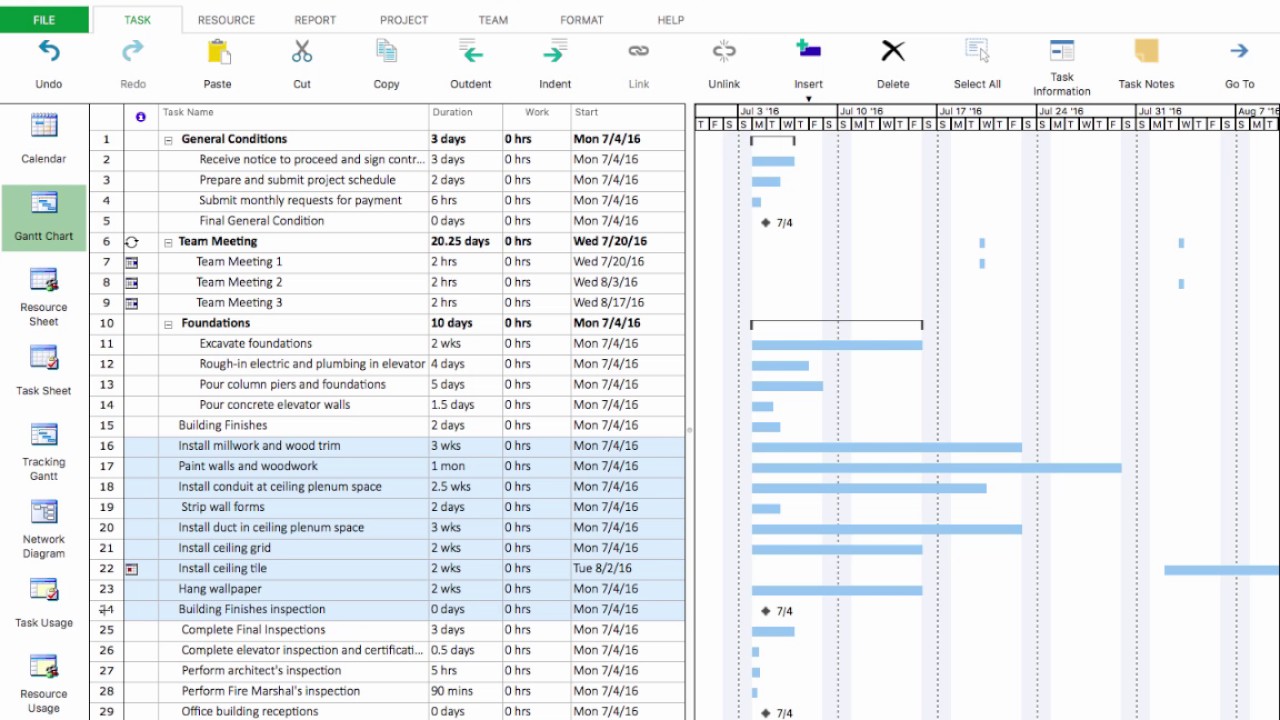Click the Copy icon

[x=386, y=51]
